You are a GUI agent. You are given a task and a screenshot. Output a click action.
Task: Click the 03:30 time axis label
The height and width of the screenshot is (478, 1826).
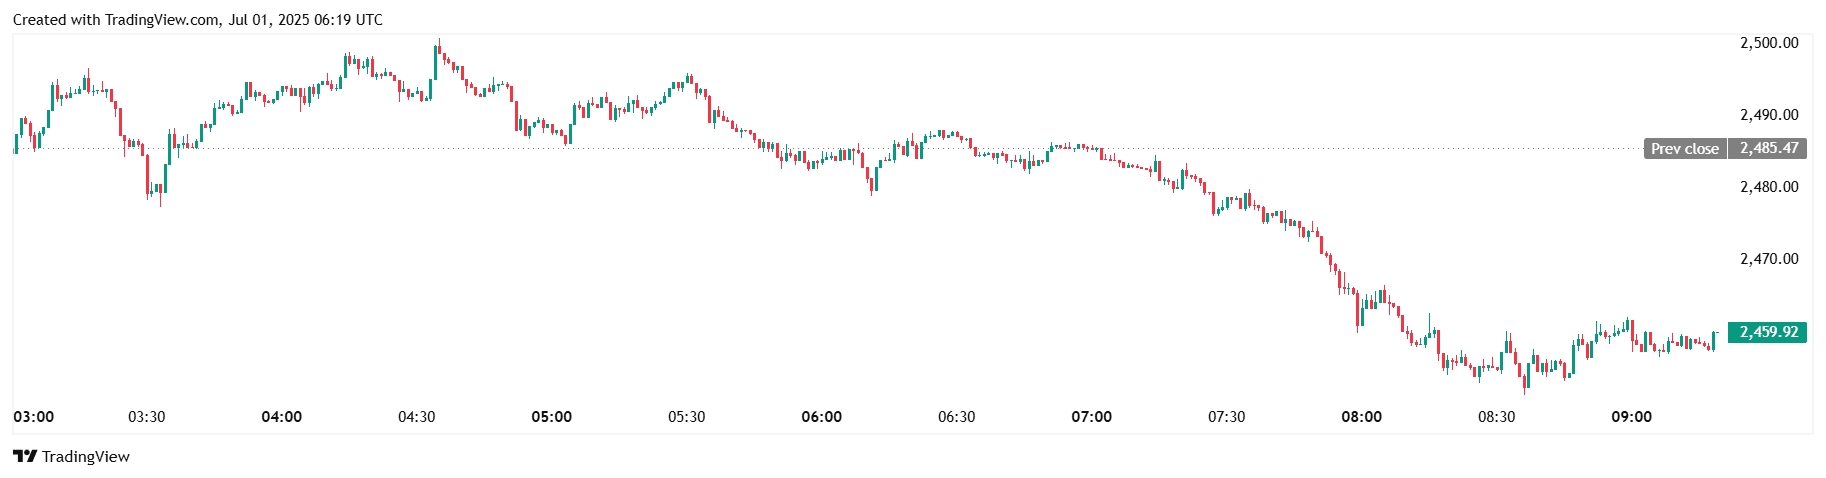point(147,417)
